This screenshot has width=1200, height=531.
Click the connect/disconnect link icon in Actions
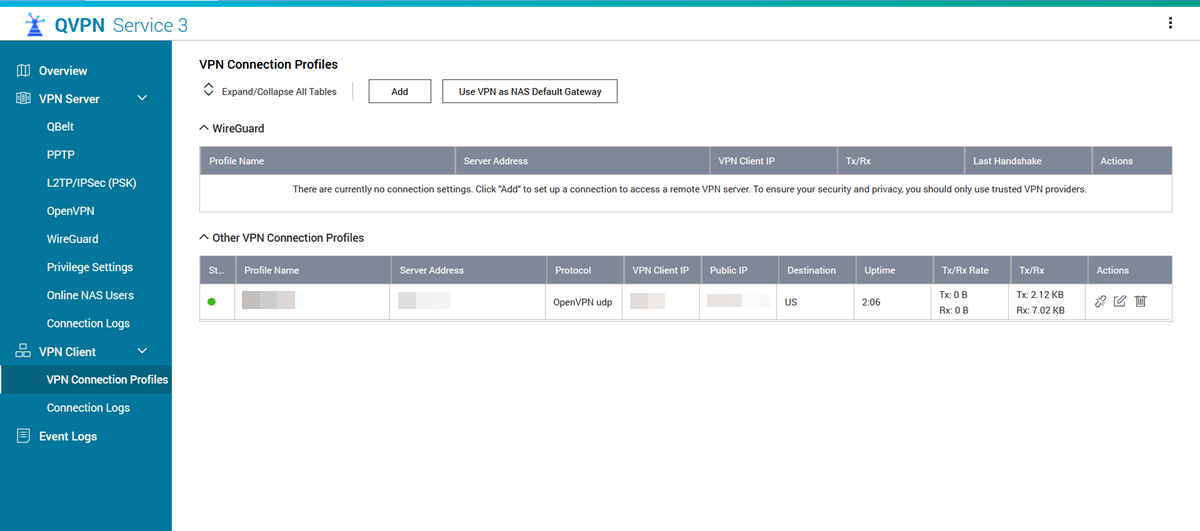point(1100,301)
